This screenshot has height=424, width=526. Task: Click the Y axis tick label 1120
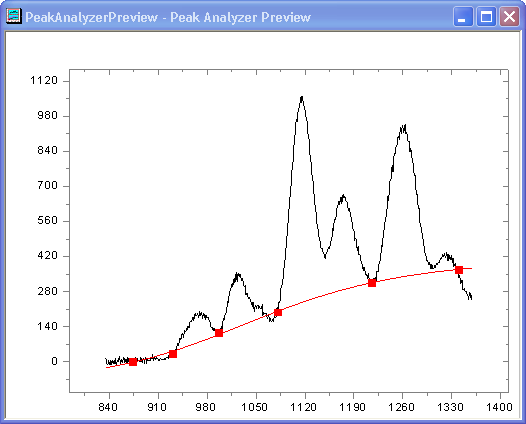pyautogui.click(x=44, y=81)
